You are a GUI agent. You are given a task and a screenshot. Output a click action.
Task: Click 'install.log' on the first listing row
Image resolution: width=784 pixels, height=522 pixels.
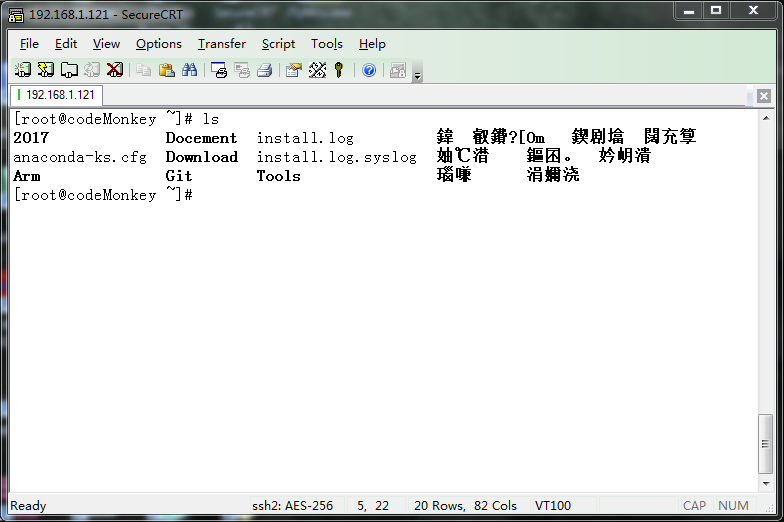[x=305, y=138]
